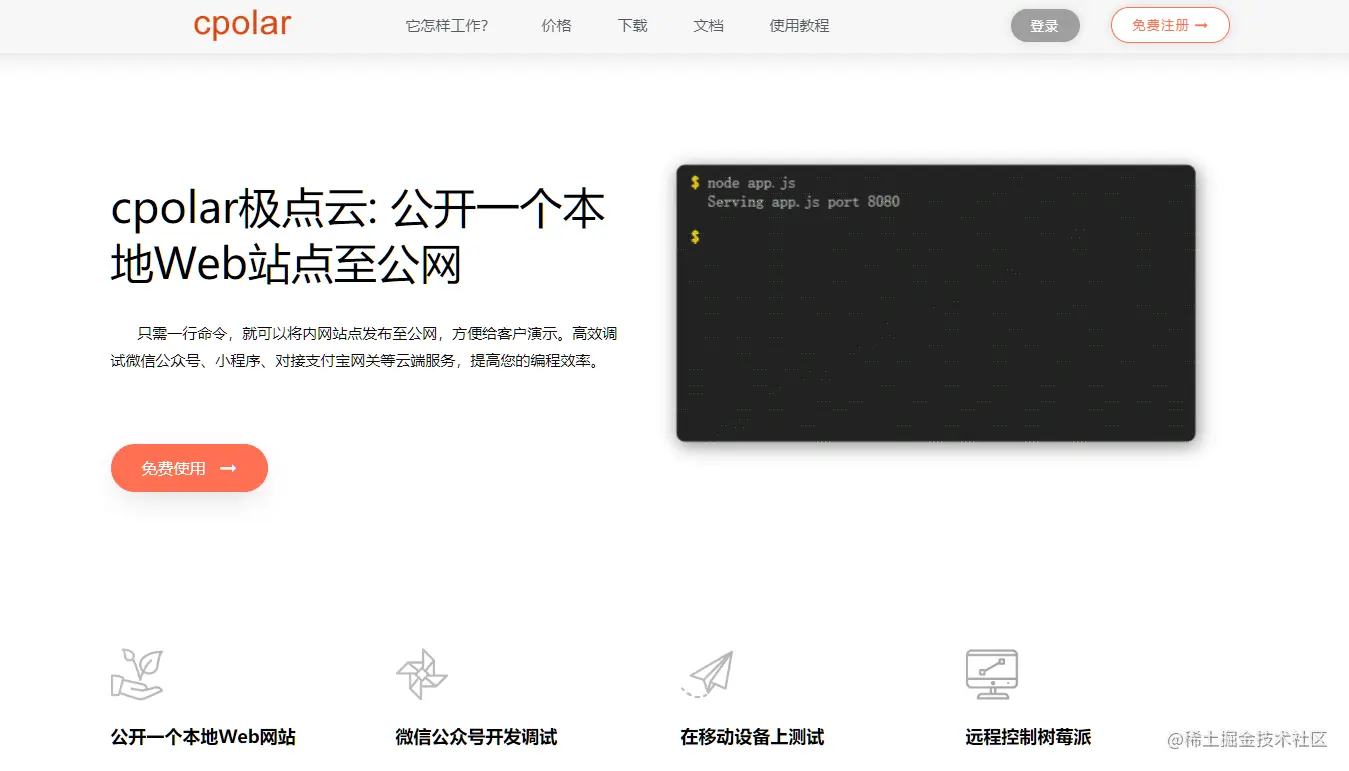Viewport: 1349px width, 771px height.
Task: Click the 免费注册 button
Action: (1170, 26)
